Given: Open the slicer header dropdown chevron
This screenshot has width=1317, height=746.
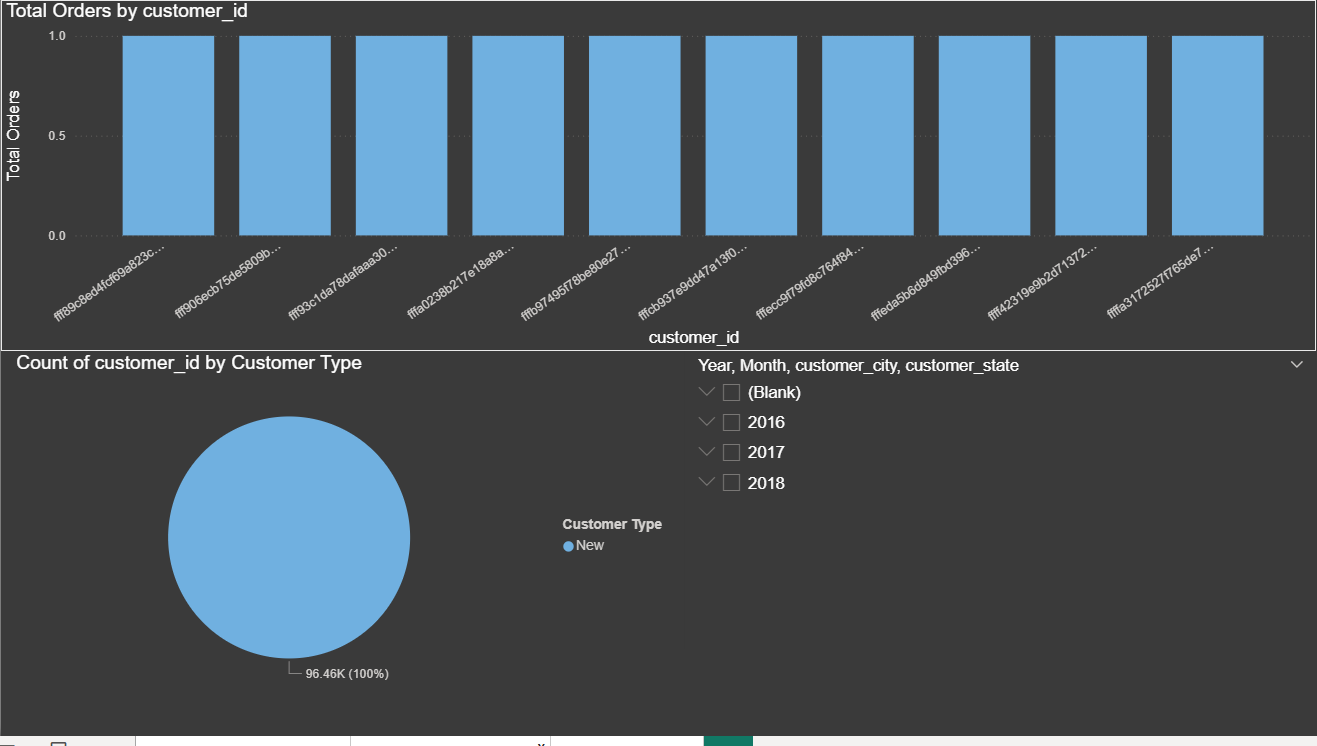Looking at the screenshot, I should click(1297, 365).
